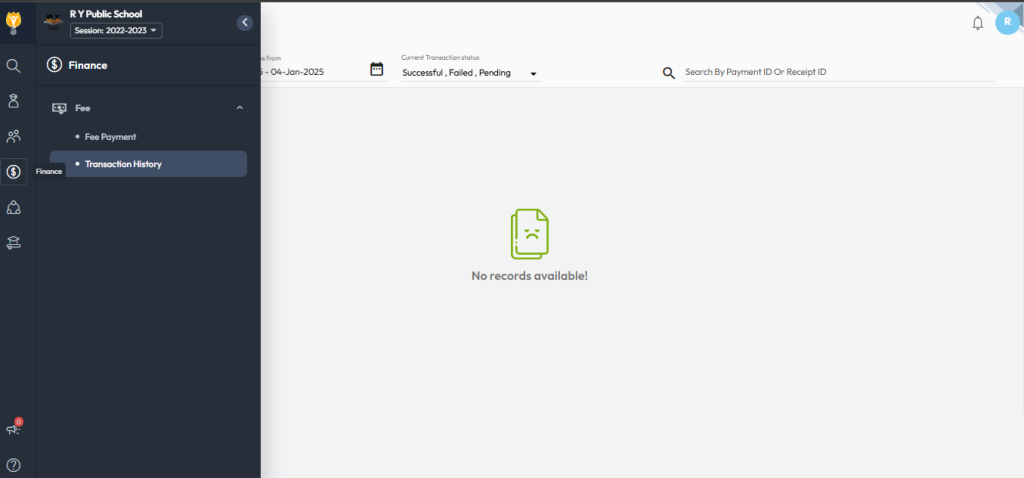Click the notification bell icon

pos(977,23)
